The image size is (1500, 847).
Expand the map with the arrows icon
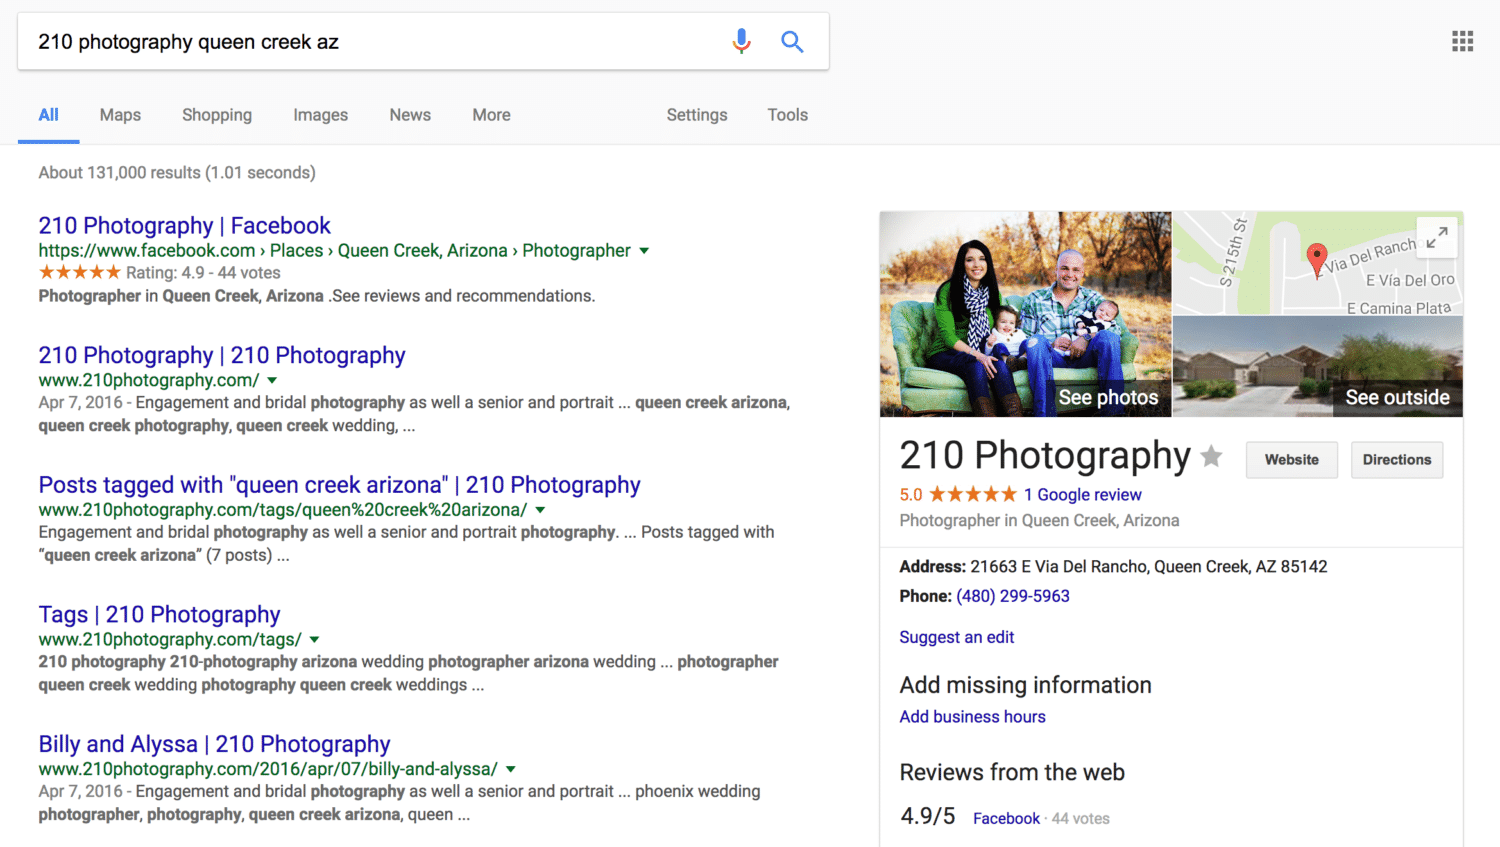click(x=1437, y=238)
